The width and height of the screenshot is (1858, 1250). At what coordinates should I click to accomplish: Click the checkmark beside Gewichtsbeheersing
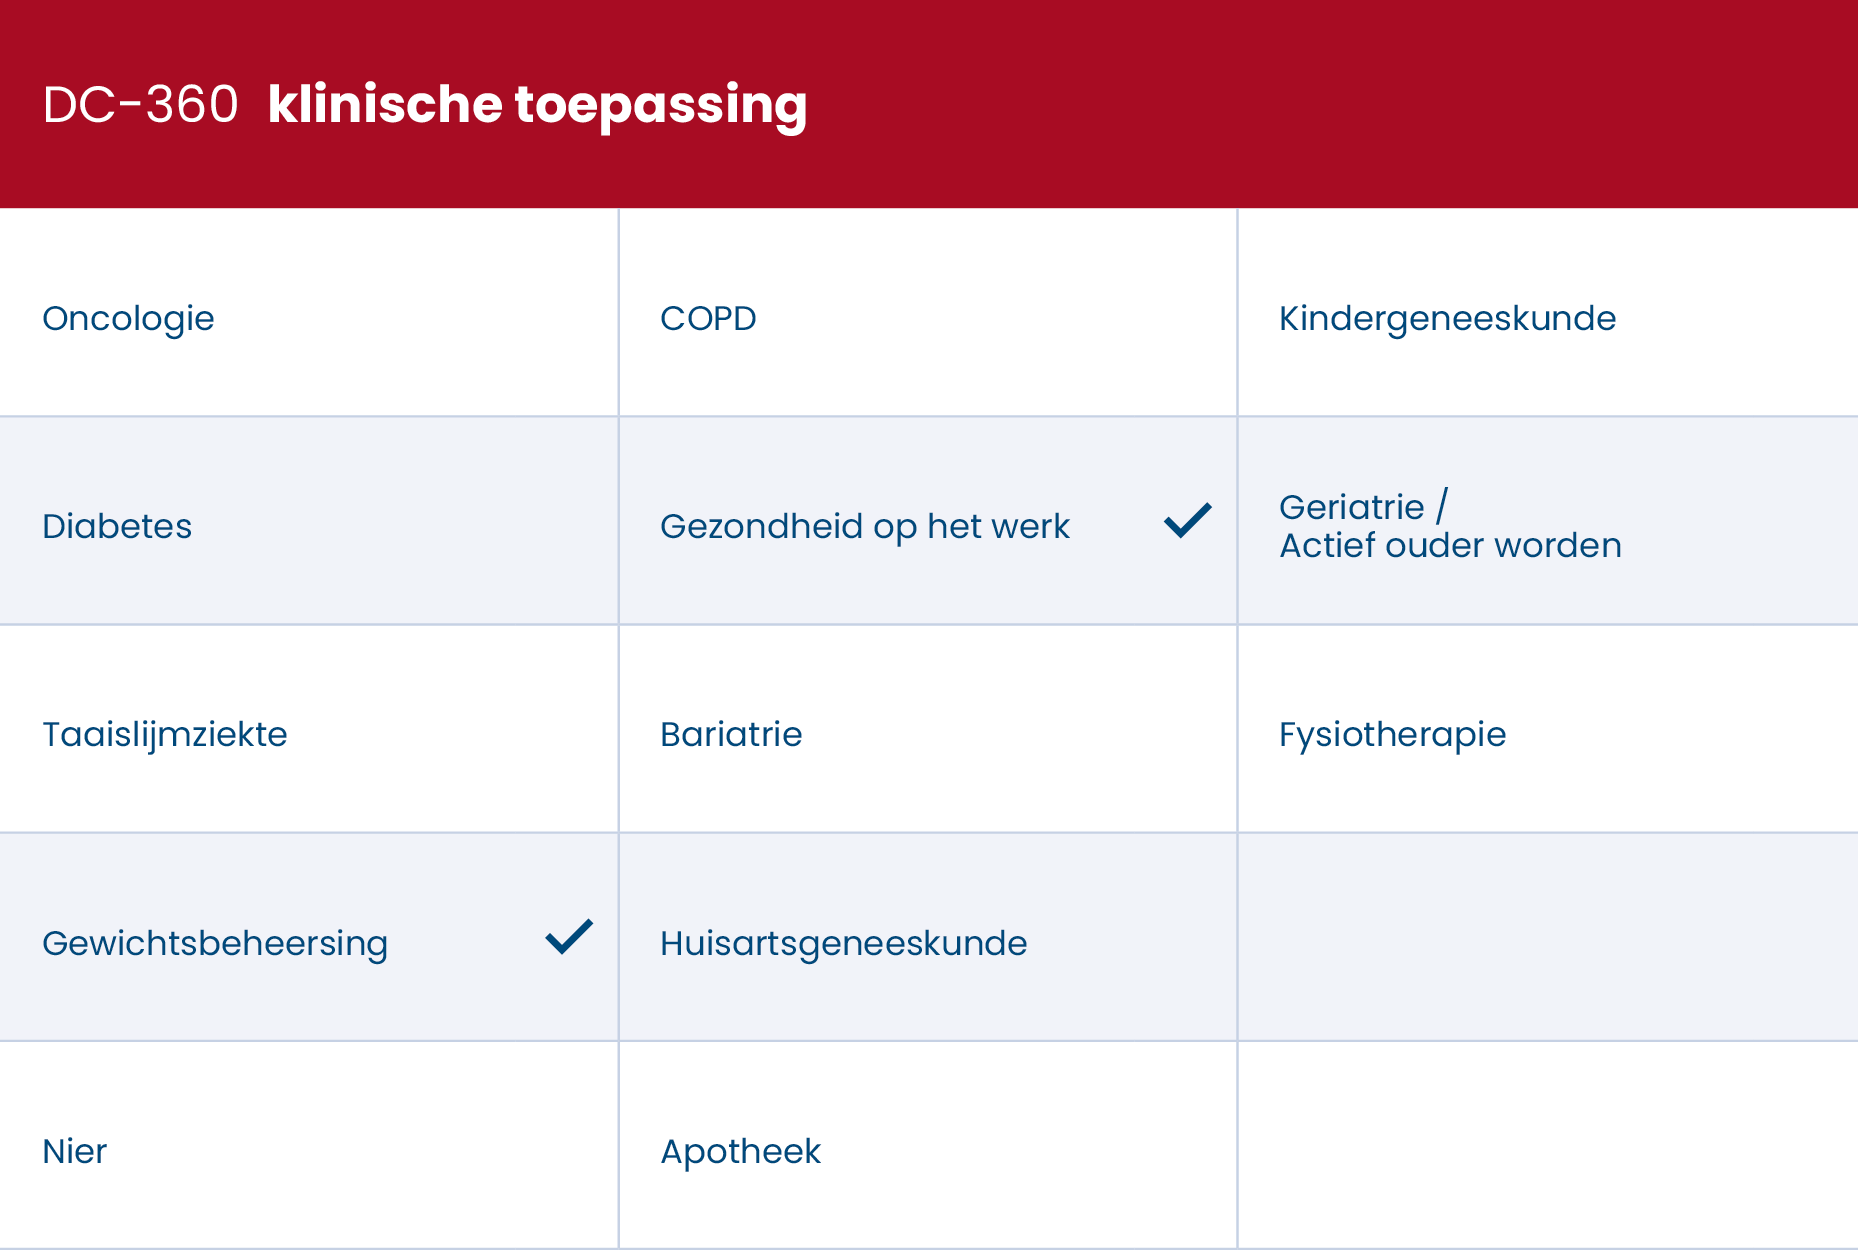click(x=569, y=937)
